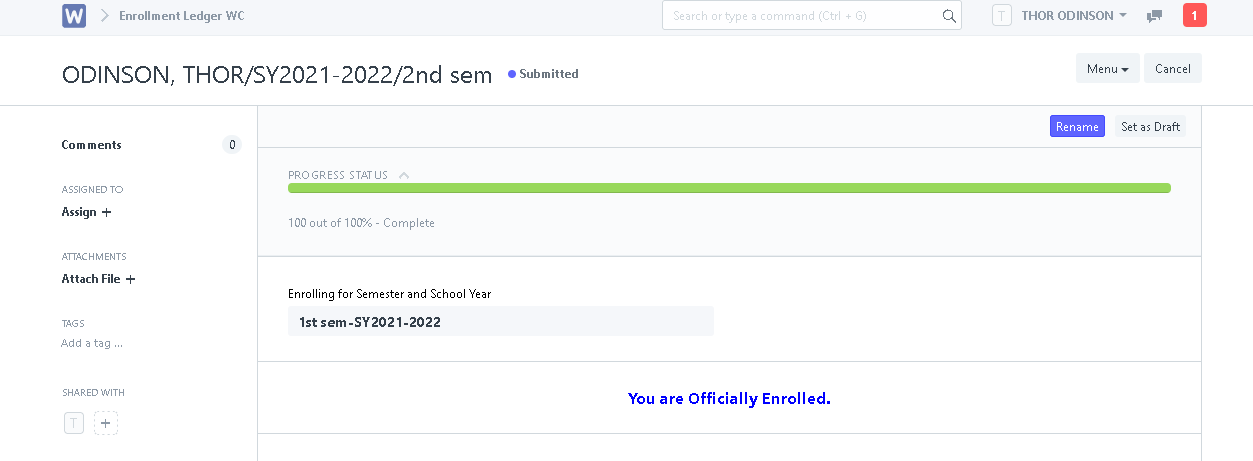Open the THOR ODINSON user dropdown
This screenshot has height=461, width=1253.
coord(1074,16)
